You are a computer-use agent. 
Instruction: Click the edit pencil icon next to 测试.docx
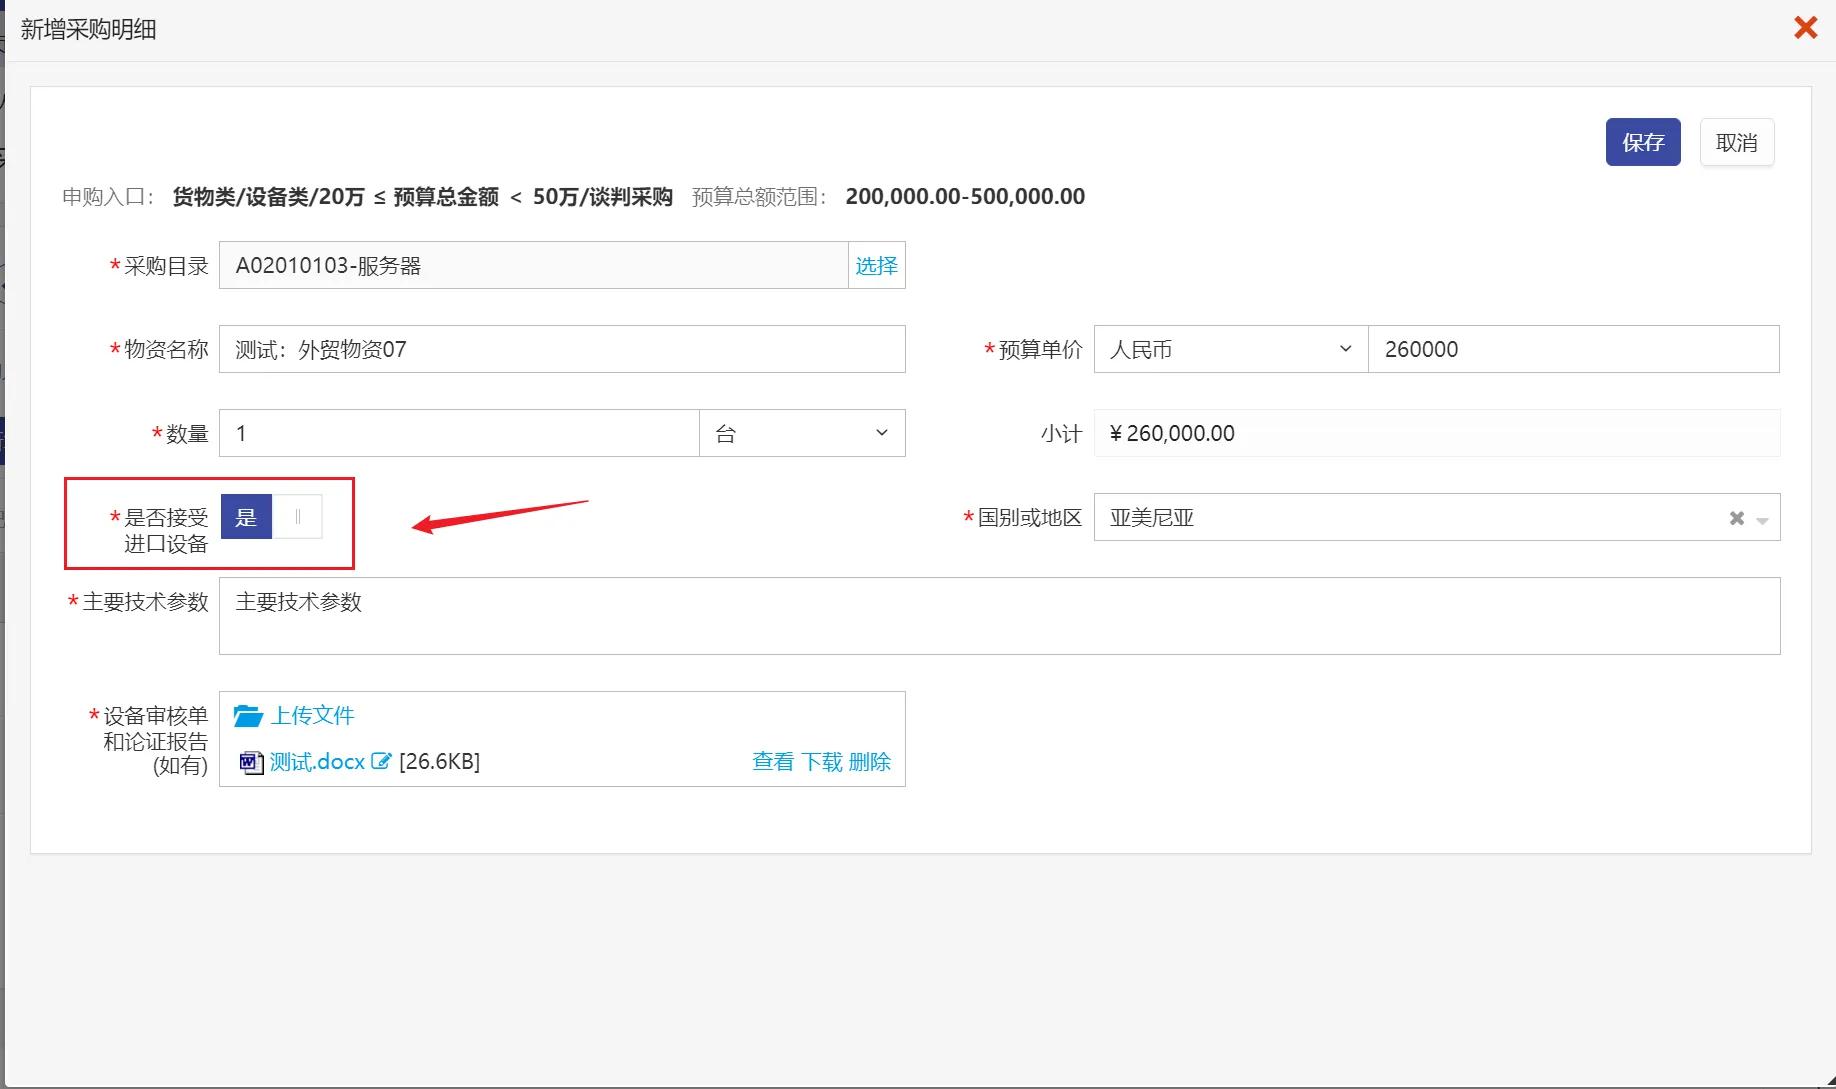pyautogui.click(x=381, y=761)
